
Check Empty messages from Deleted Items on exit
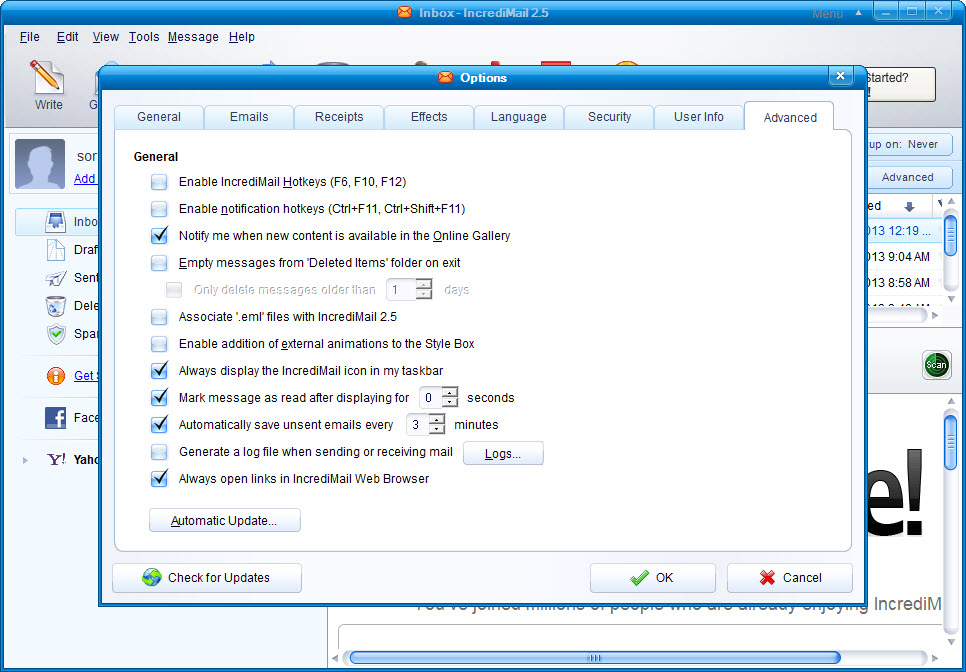pos(159,263)
